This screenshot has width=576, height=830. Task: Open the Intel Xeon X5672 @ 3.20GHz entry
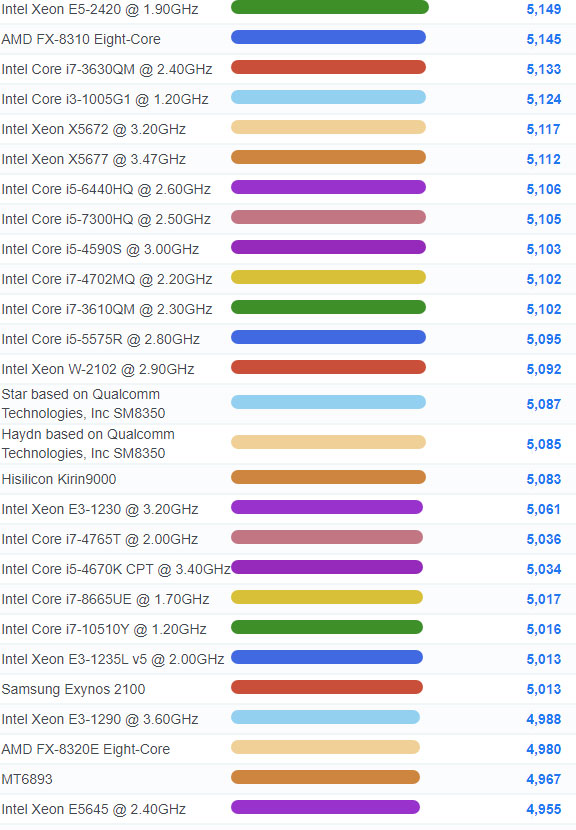[94, 129]
